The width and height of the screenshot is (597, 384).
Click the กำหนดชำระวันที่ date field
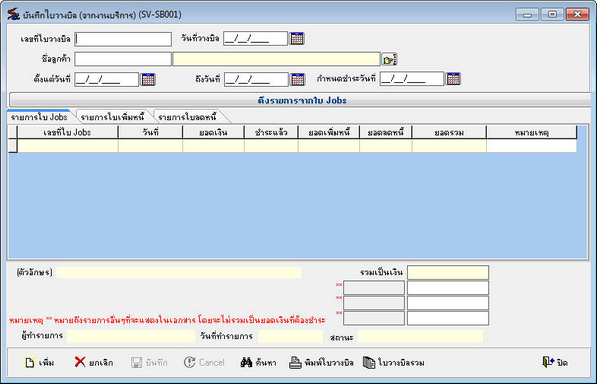(x=412, y=79)
